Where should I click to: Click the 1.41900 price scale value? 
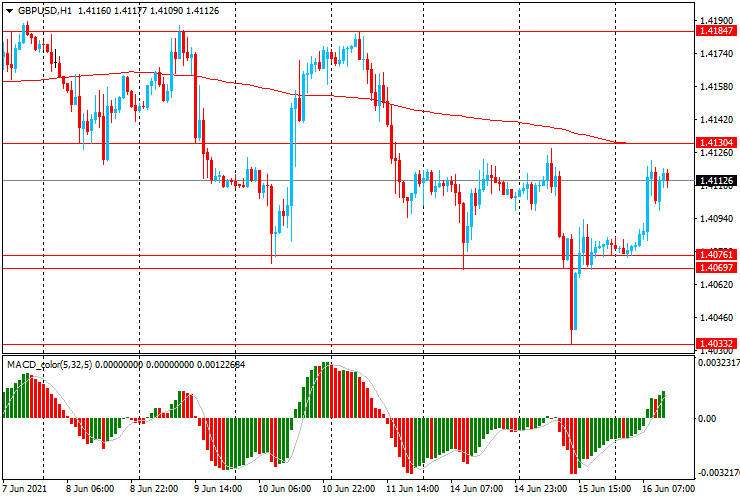tap(717, 21)
